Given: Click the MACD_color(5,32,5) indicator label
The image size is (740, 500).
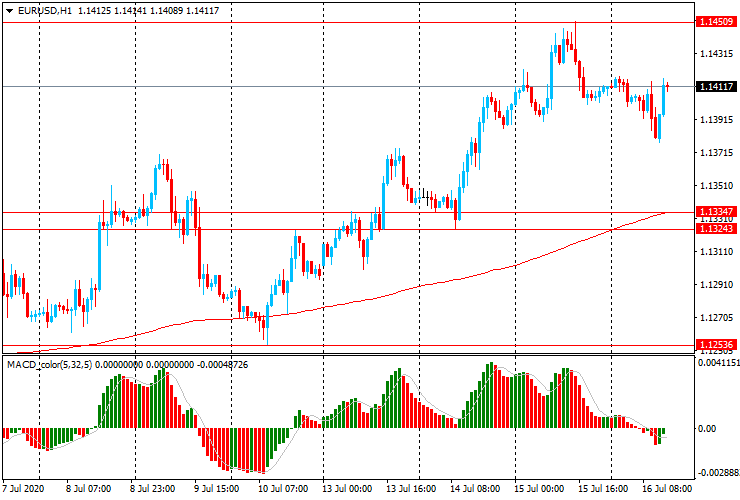Looking at the screenshot, I should (x=50, y=364).
